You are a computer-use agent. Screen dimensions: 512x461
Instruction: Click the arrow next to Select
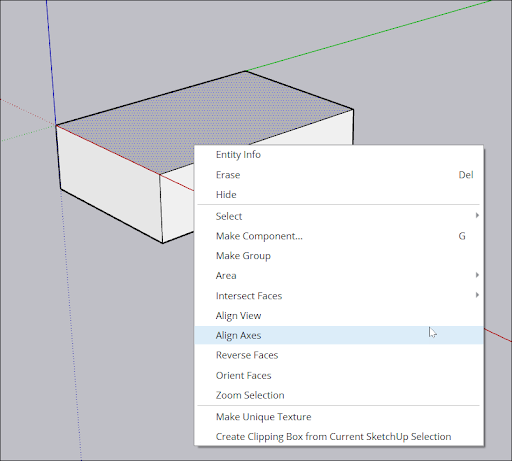477,216
